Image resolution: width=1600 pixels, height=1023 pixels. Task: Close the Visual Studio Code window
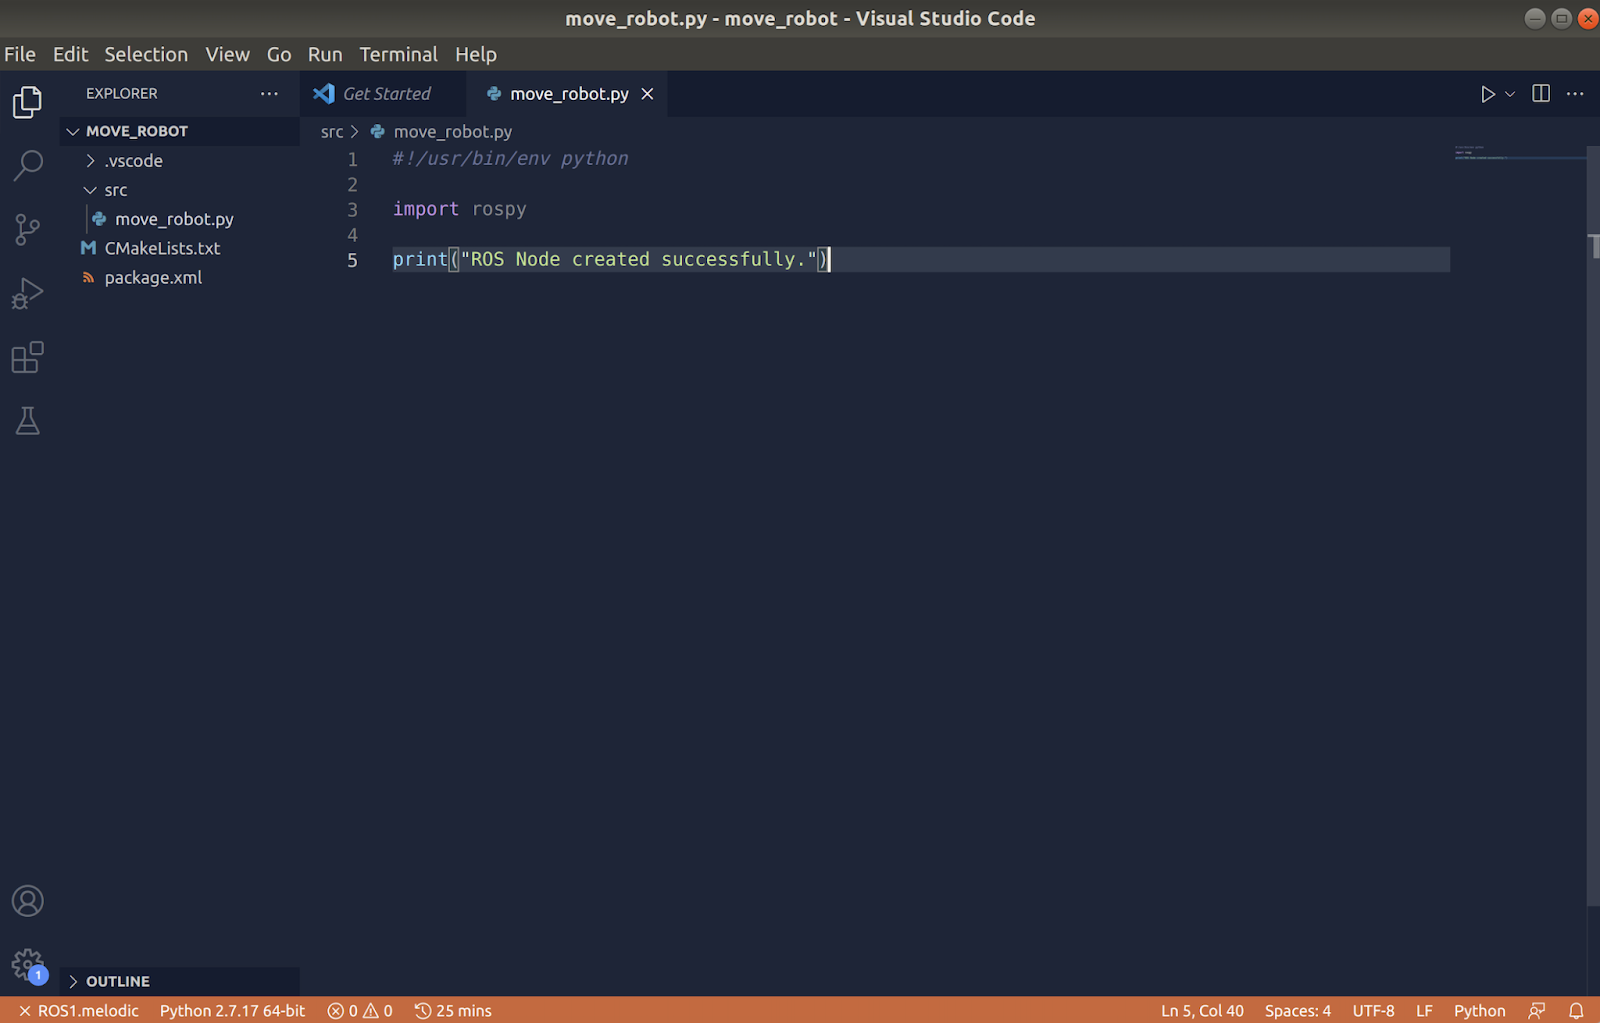(1588, 18)
